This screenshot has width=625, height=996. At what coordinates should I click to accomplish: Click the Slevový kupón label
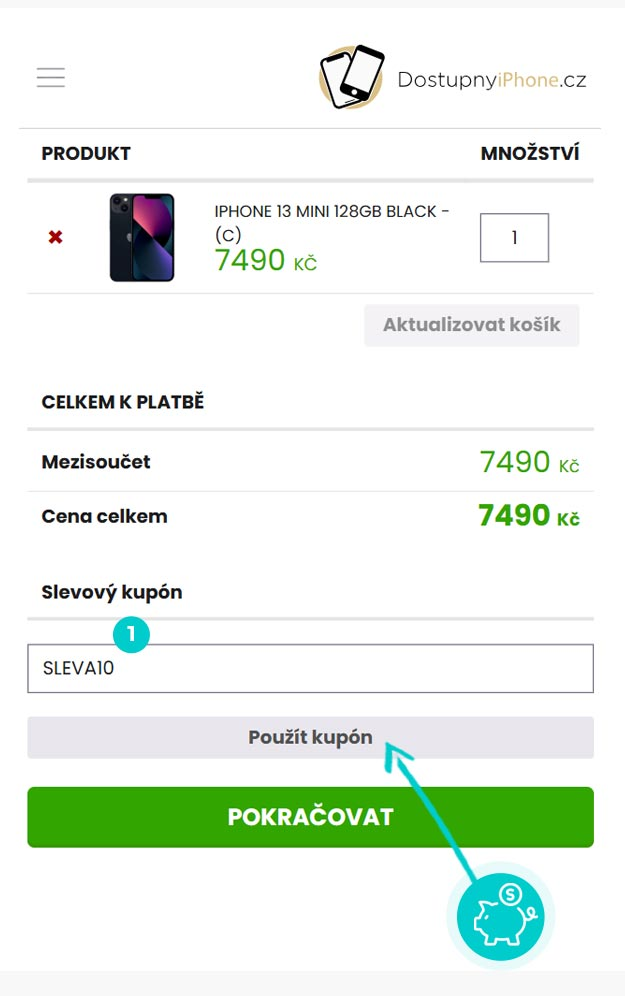pyautogui.click(x=112, y=592)
